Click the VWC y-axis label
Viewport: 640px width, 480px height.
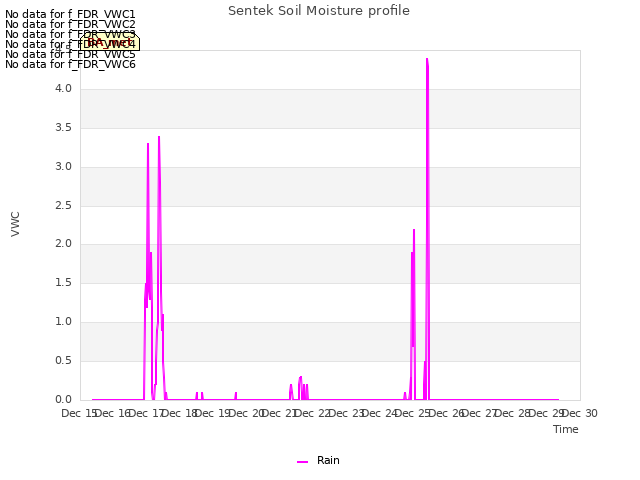point(15,224)
